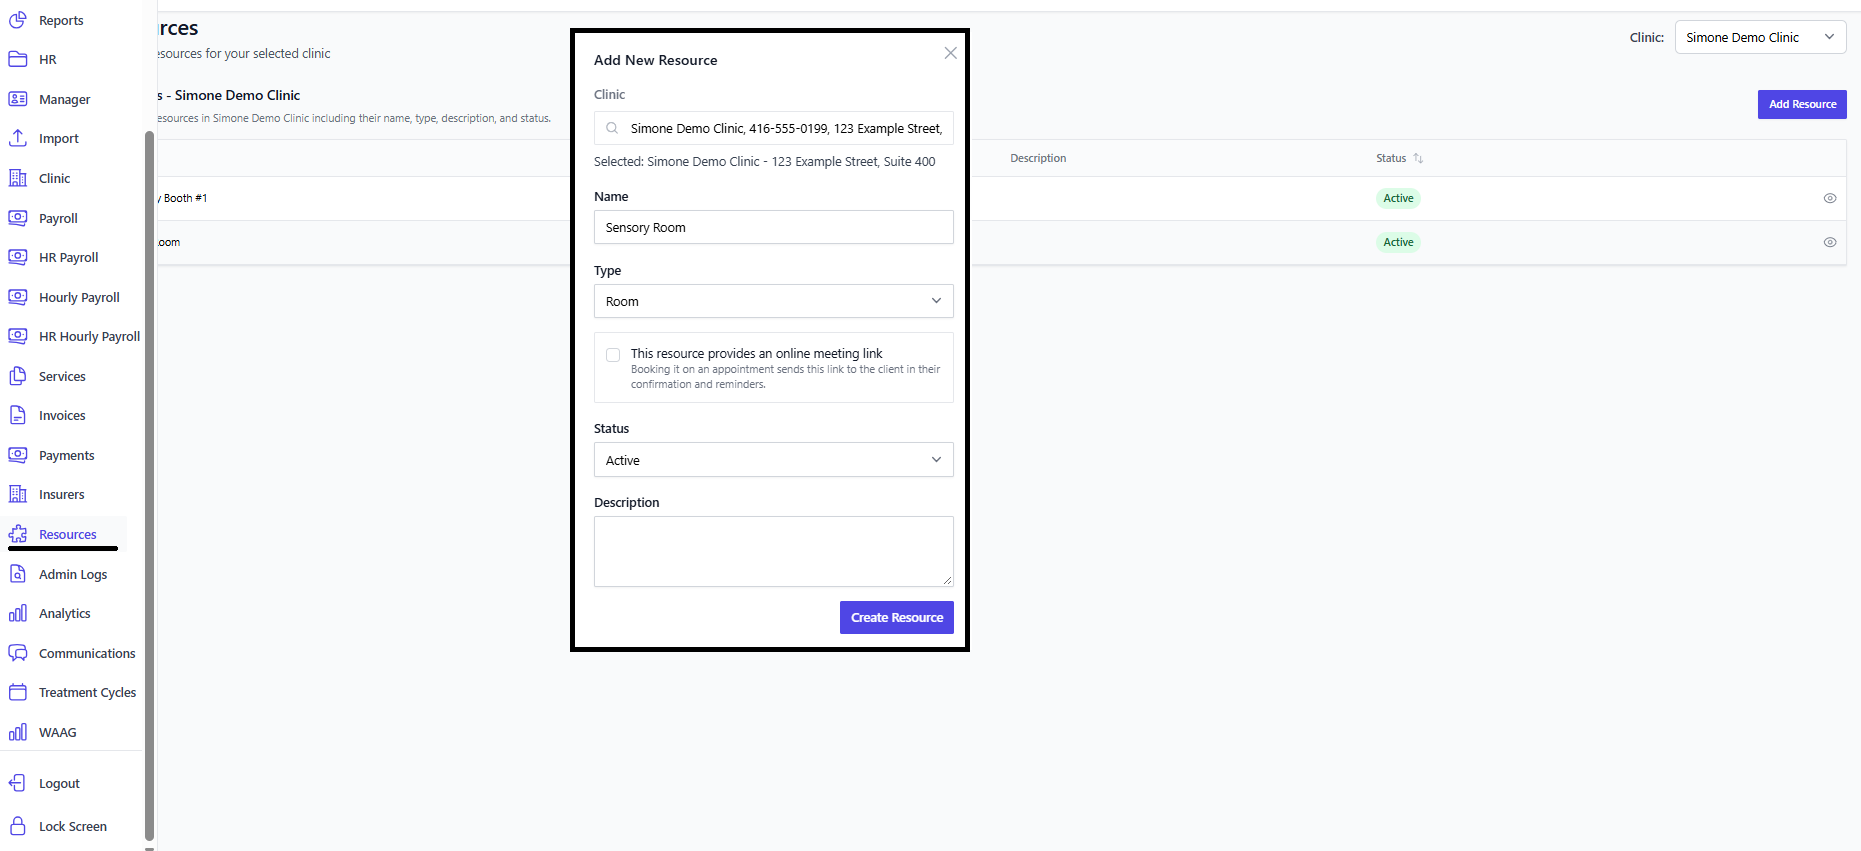This screenshot has height=851, width=1861.
Task: Select the Insurers building icon
Action: pyautogui.click(x=18, y=494)
